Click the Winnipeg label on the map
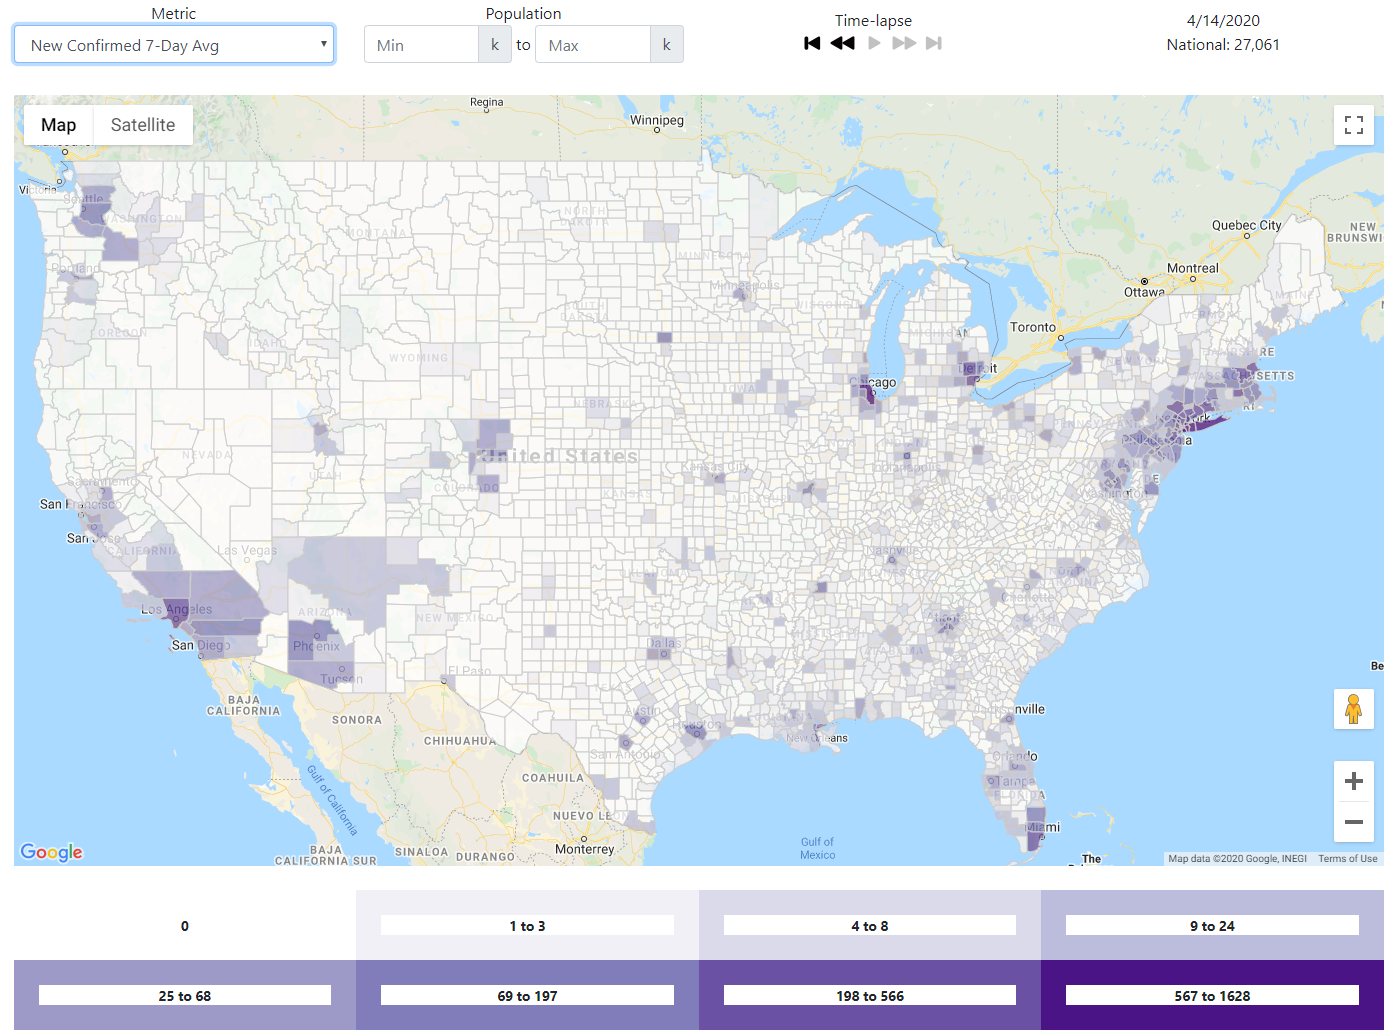This screenshot has height=1034, width=1395. [657, 120]
